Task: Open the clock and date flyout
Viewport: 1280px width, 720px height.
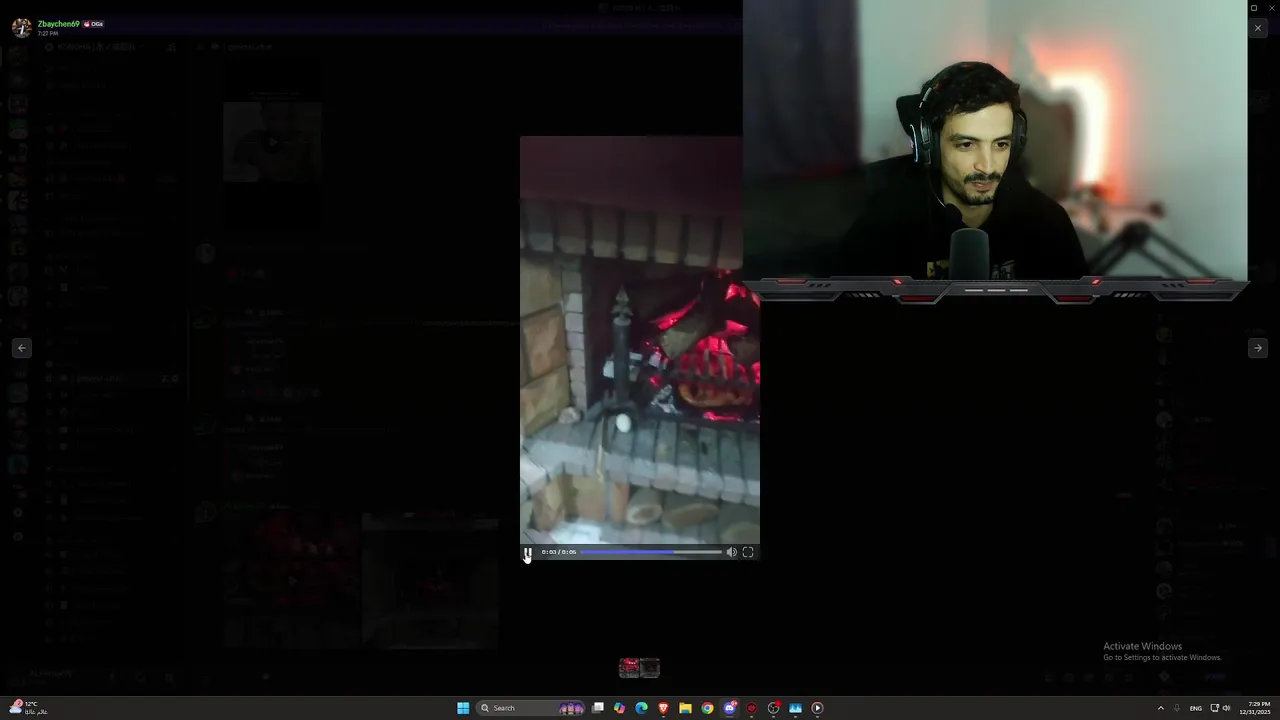Action: [x=1256, y=708]
